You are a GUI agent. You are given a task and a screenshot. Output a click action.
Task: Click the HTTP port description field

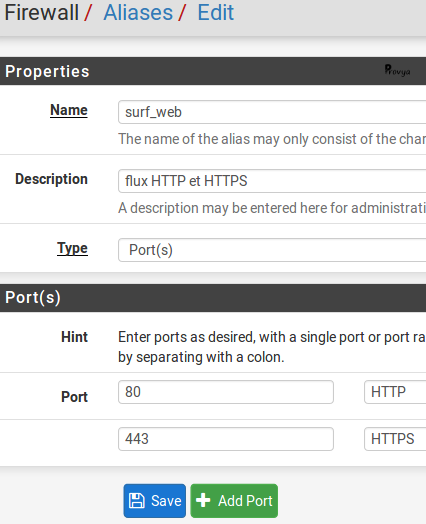[395, 392]
